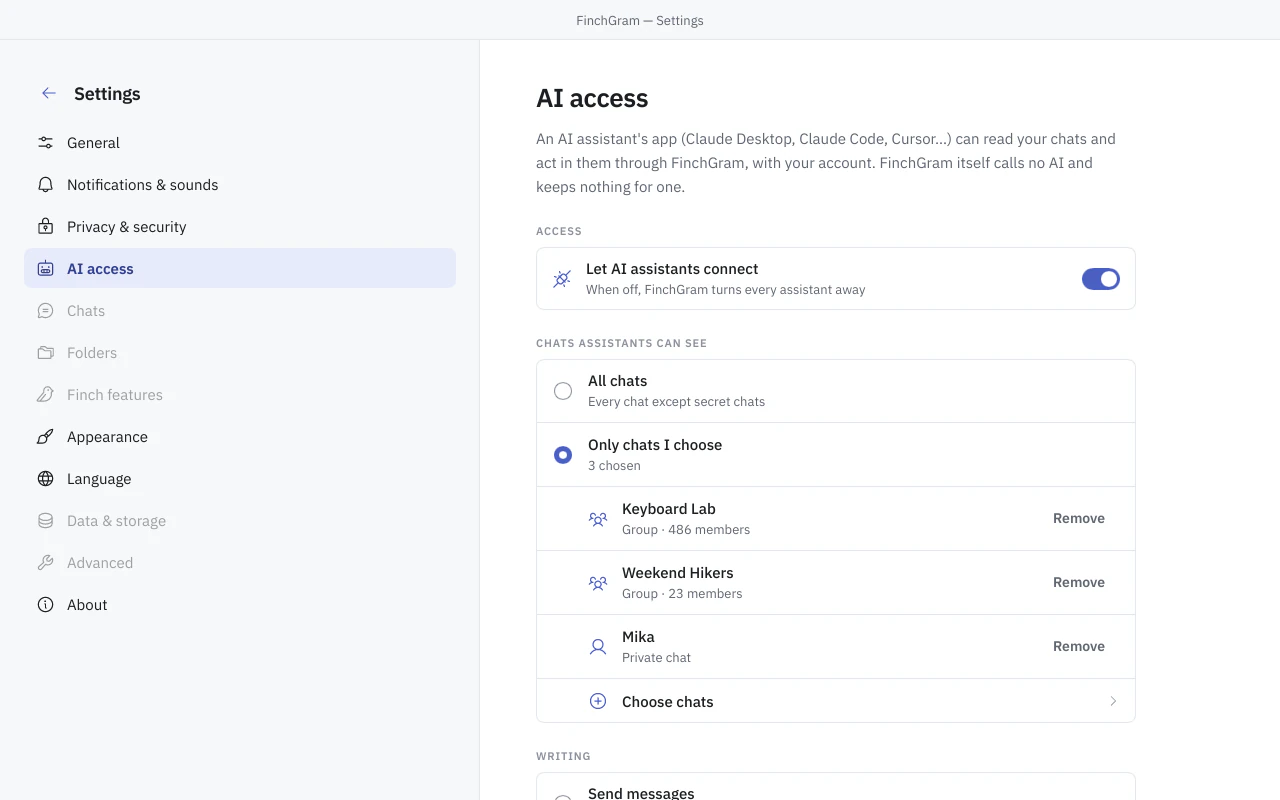Select the All chats radio button
Image resolution: width=1280 pixels, height=800 pixels.
point(563,391)
